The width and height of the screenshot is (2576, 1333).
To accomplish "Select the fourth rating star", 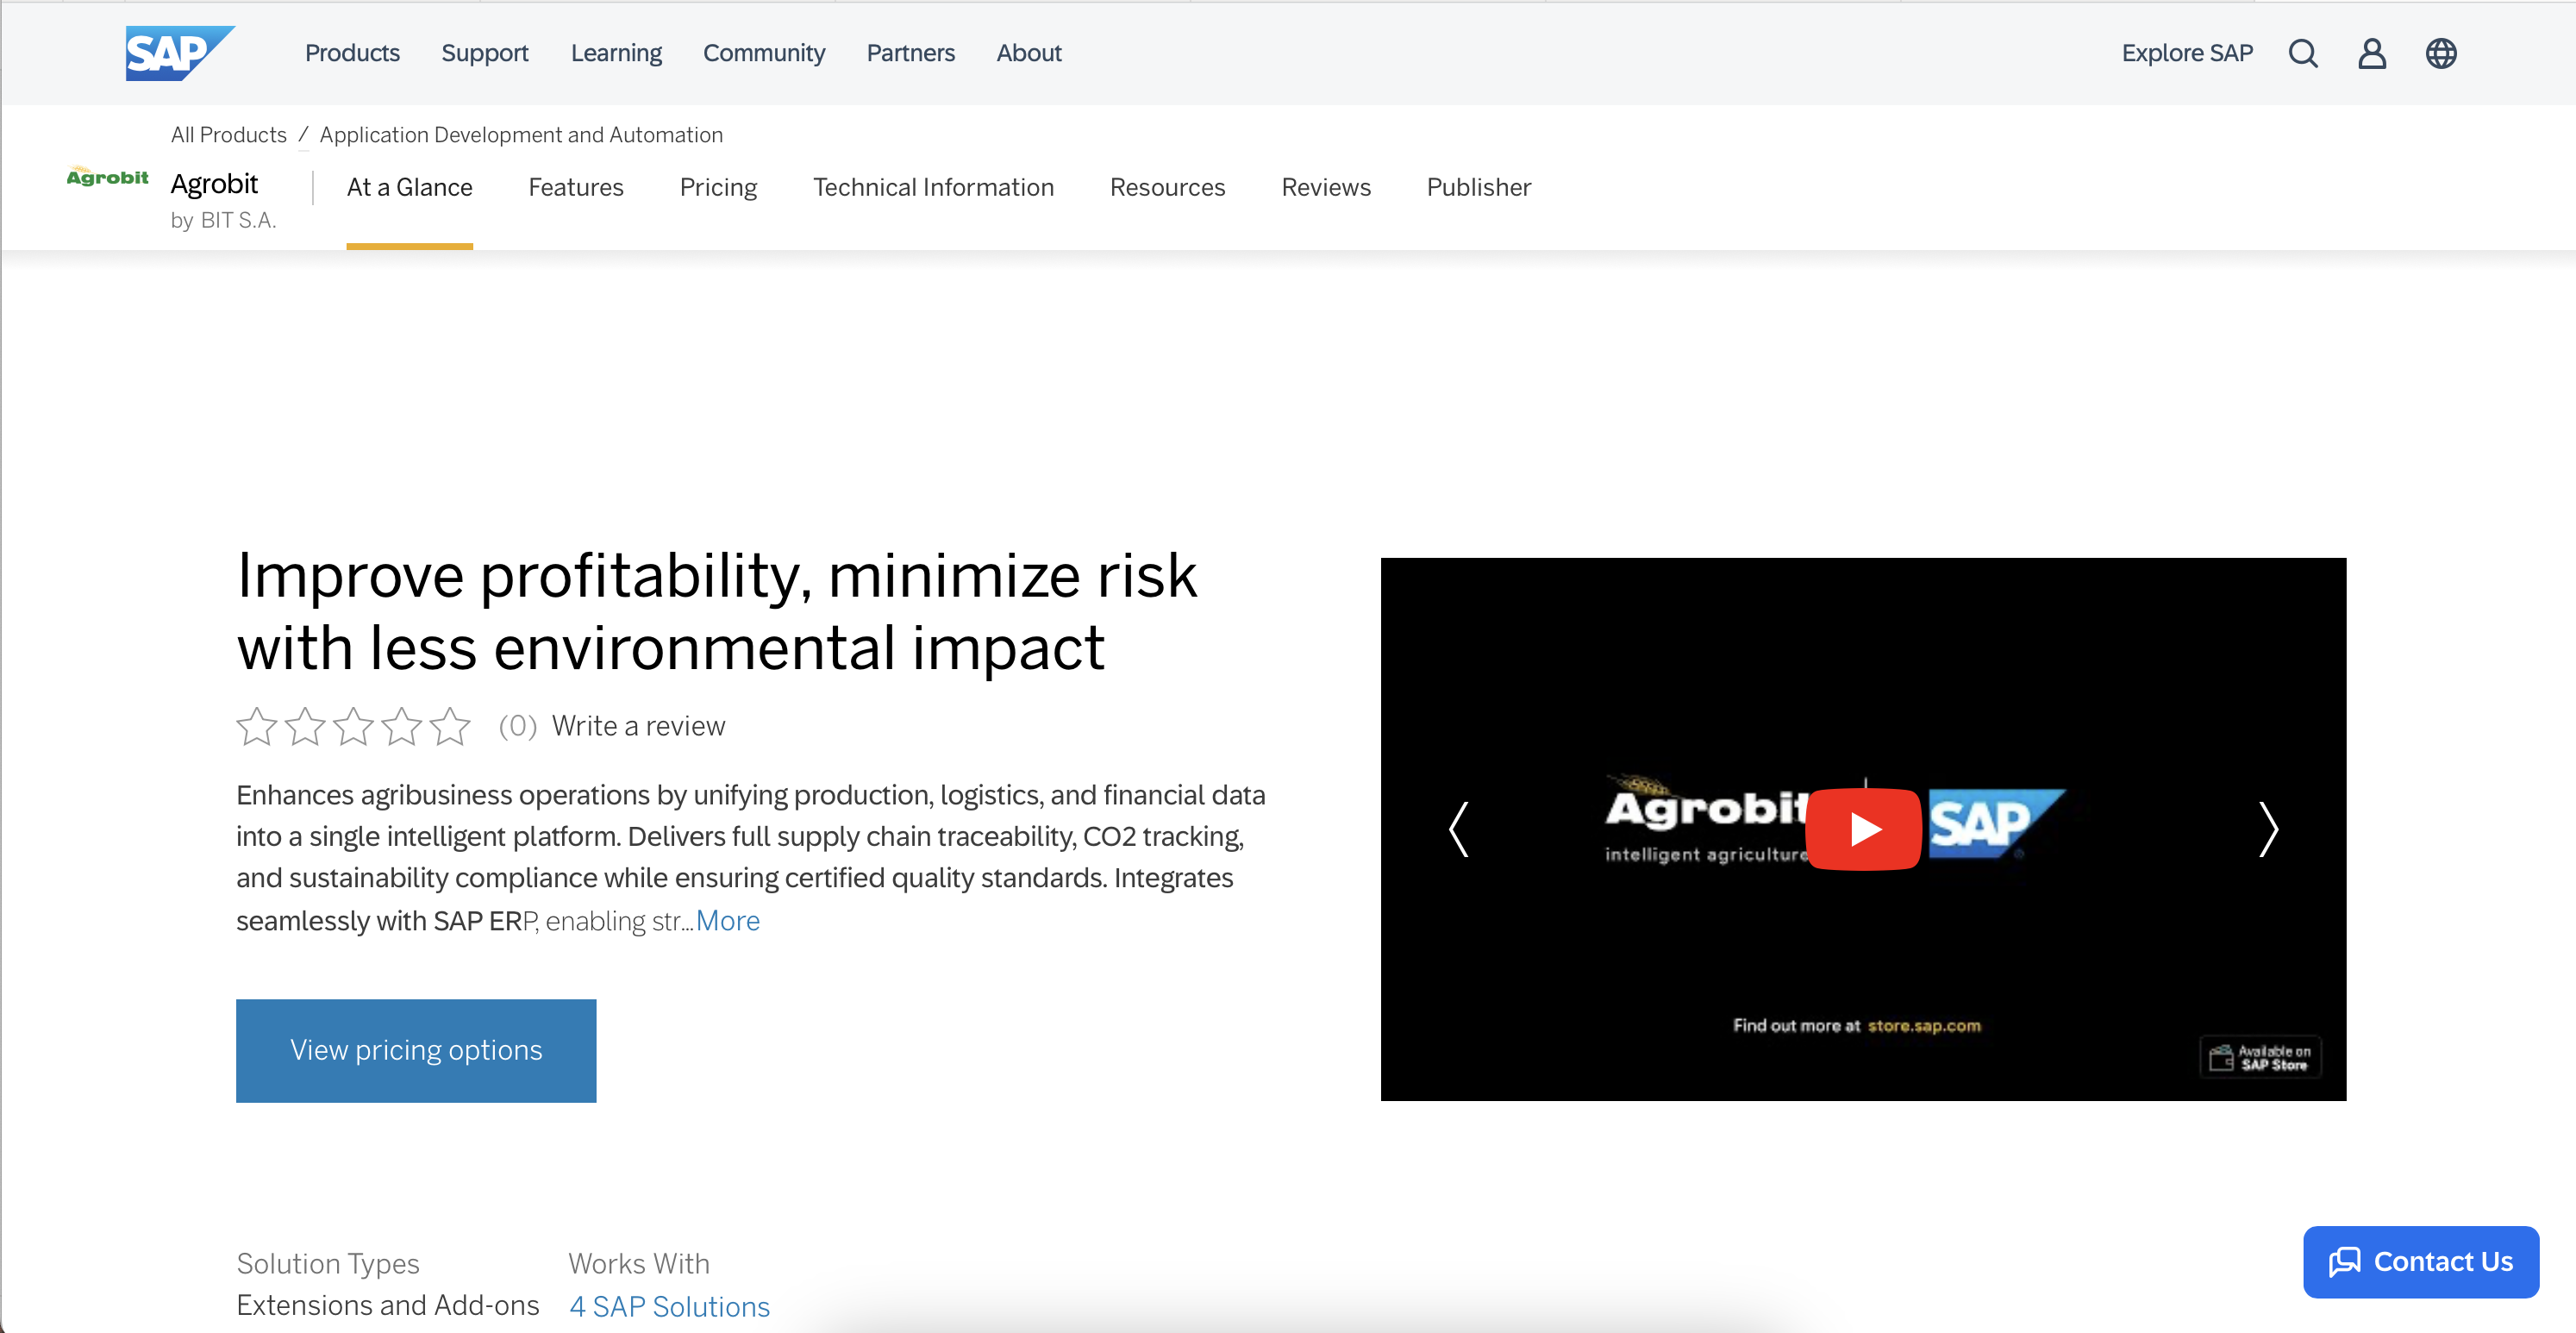I will coord(402,726).
